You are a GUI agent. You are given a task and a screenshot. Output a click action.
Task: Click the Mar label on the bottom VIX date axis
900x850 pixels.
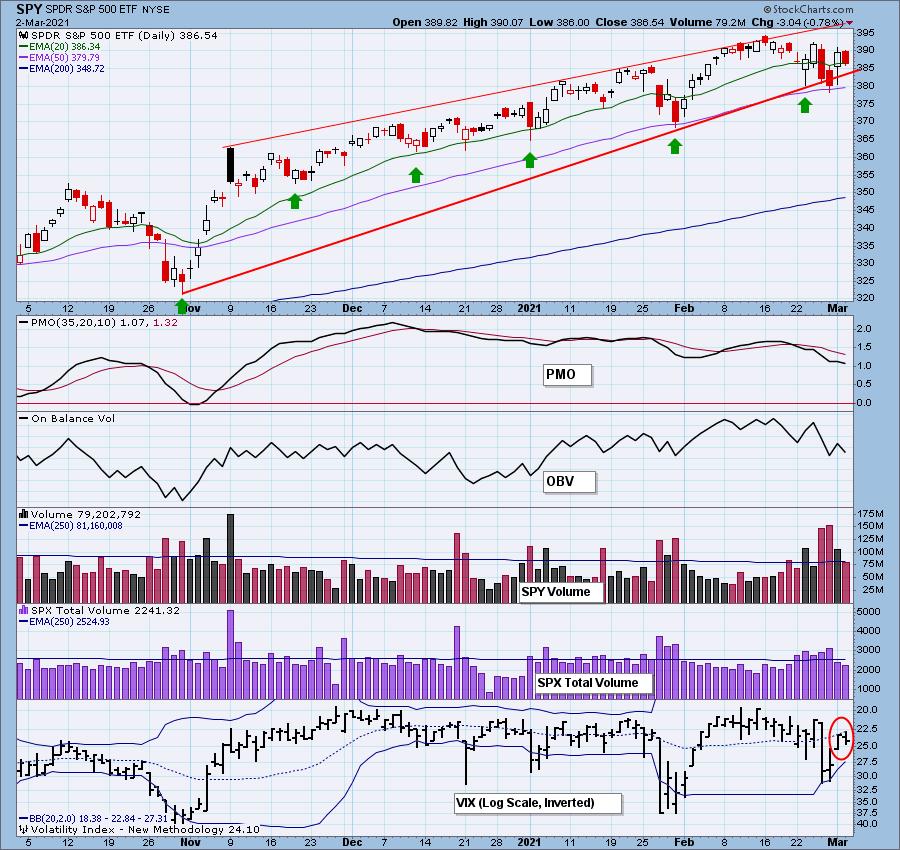[x=837, y=842]
